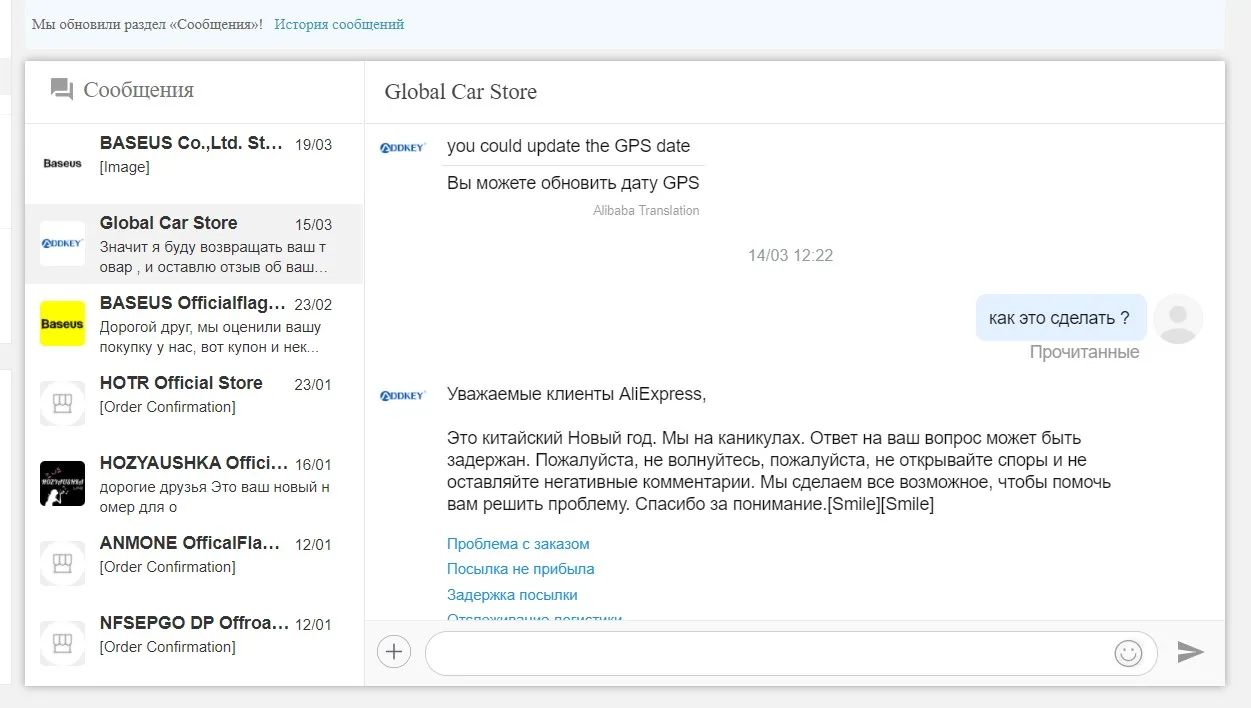Image resolution: width=1251 pixels, height=708 pixels.
Task: Click the Alibaba Translation label
Action: pos(646,210)
